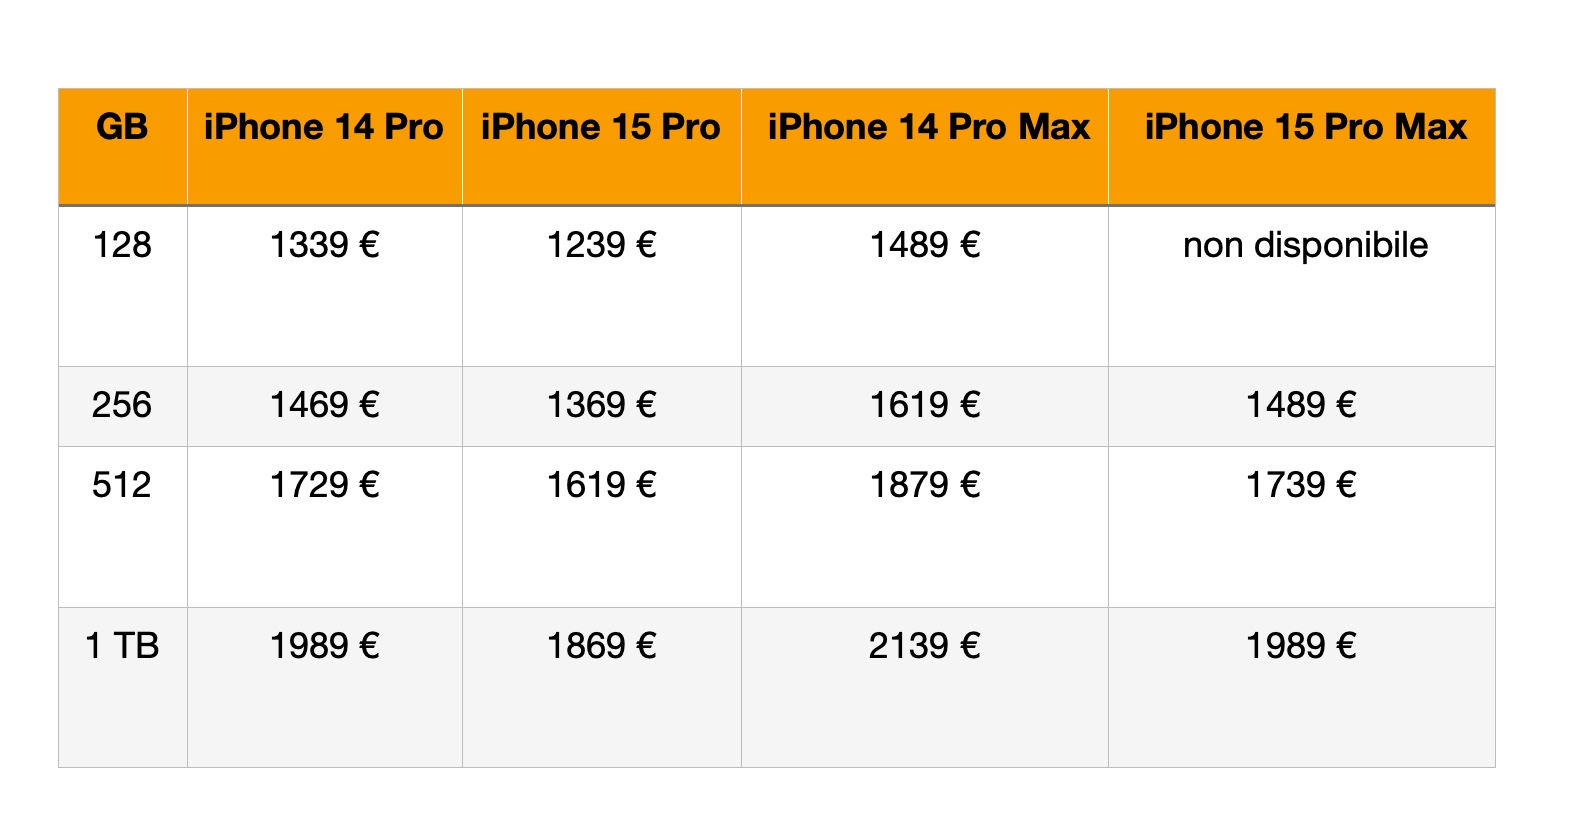Viewport: 1580px width, 836px height.
Task: Select the 2139 € price cell
Action: pyautogui.click(x=924, y=646)
